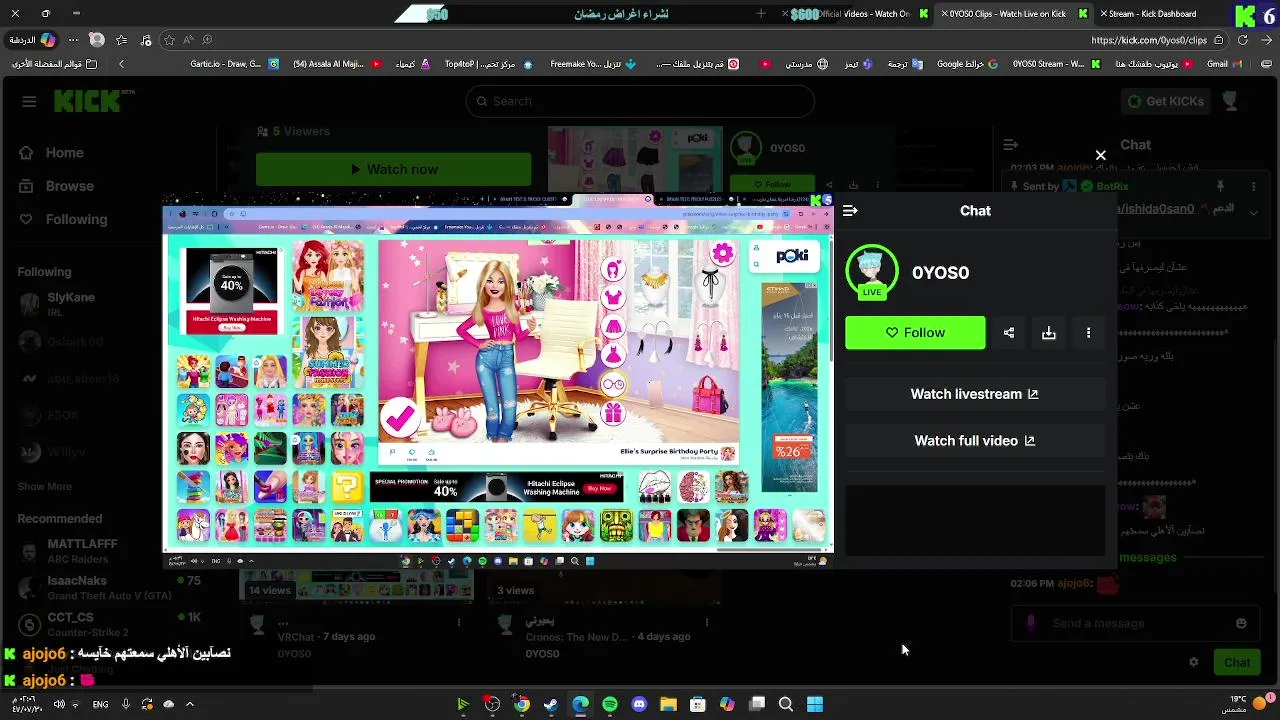Open the hamburger sidebar menu

29,101
